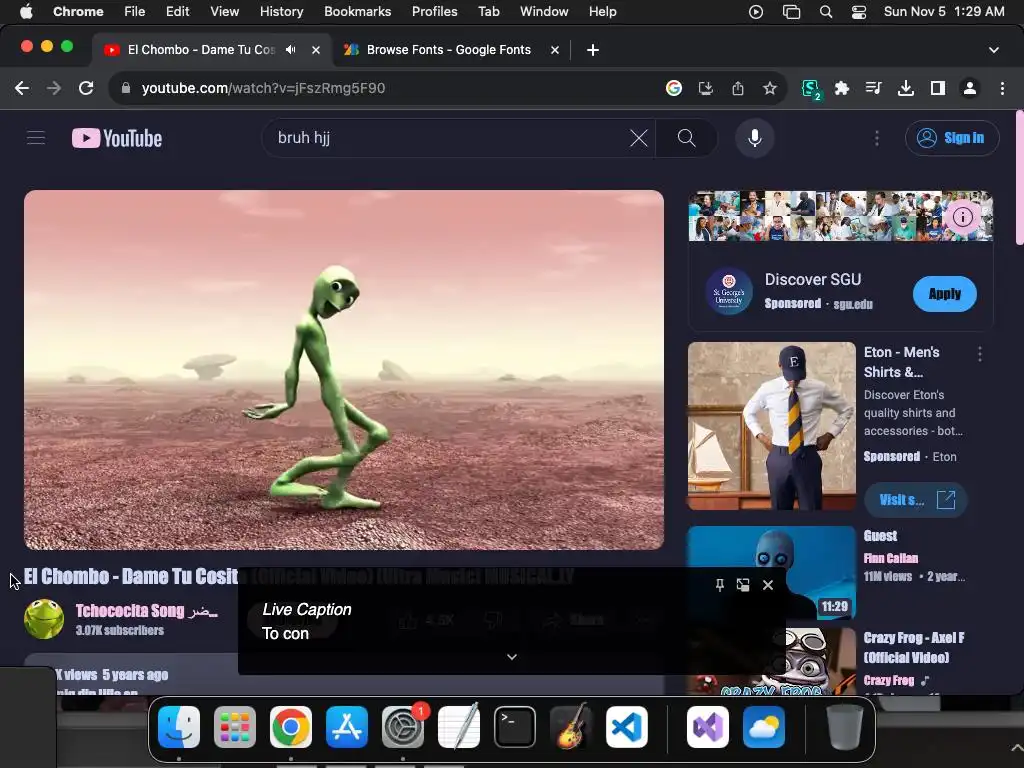Bookmark this page with star
Screen dimensions: 1024x768
770,88
